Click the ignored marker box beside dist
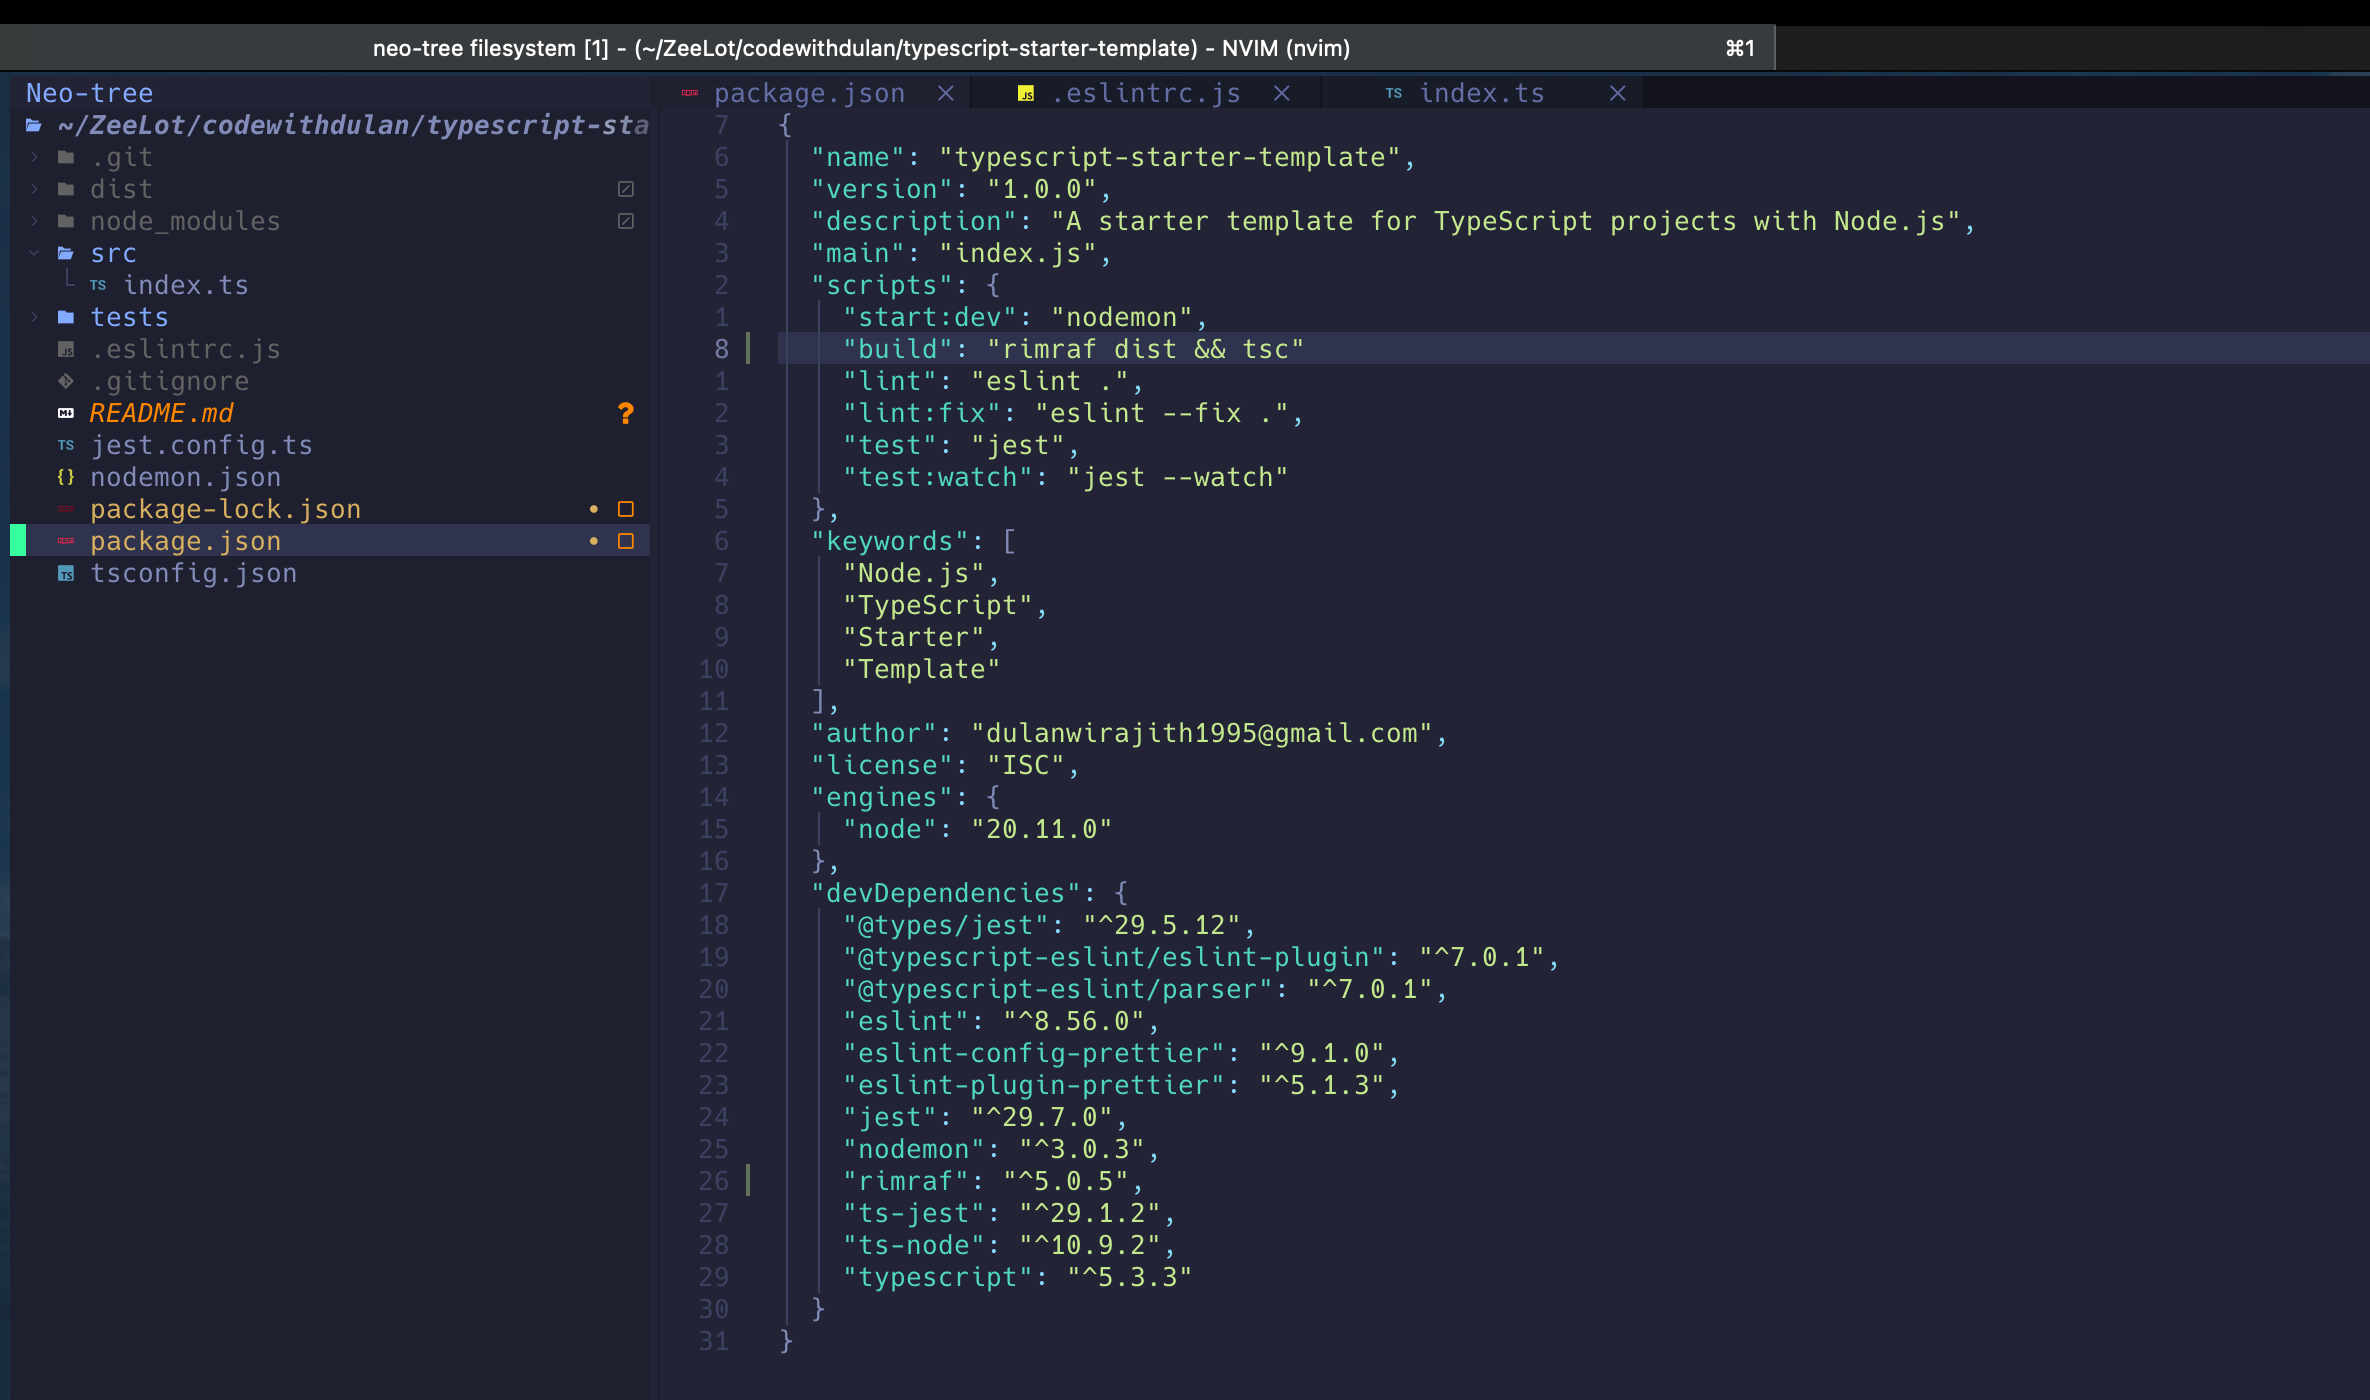The height and width of the screenshot is (1400, 2370). coord(626,189)
